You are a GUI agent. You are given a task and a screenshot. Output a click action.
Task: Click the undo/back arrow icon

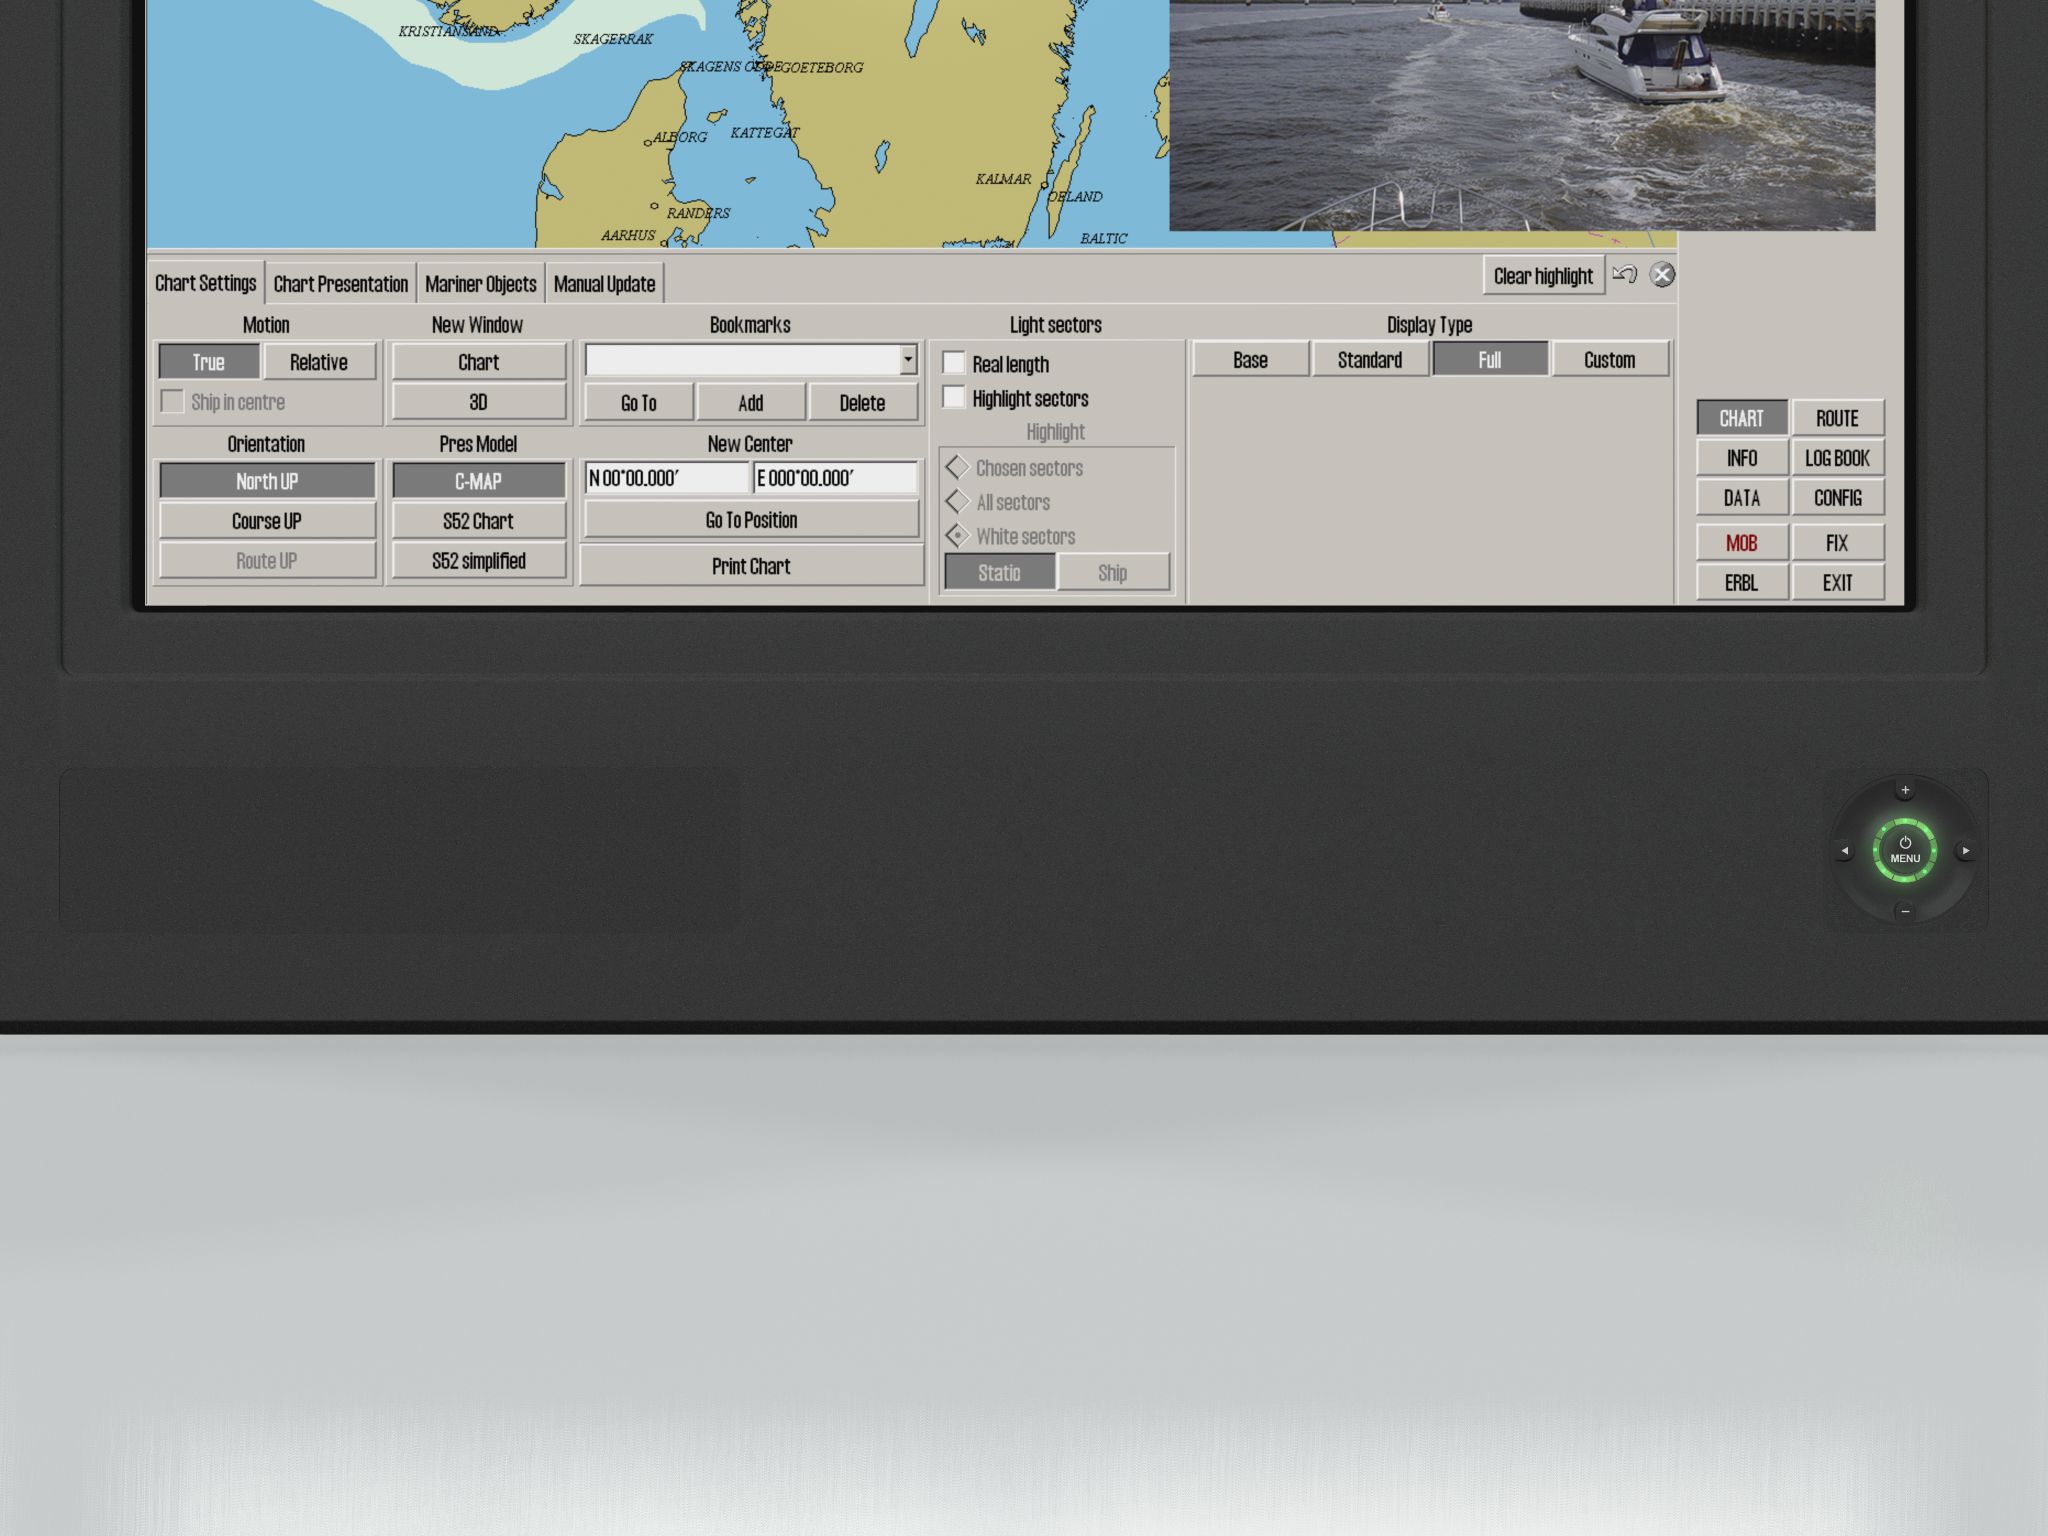tap(1624, 274)
